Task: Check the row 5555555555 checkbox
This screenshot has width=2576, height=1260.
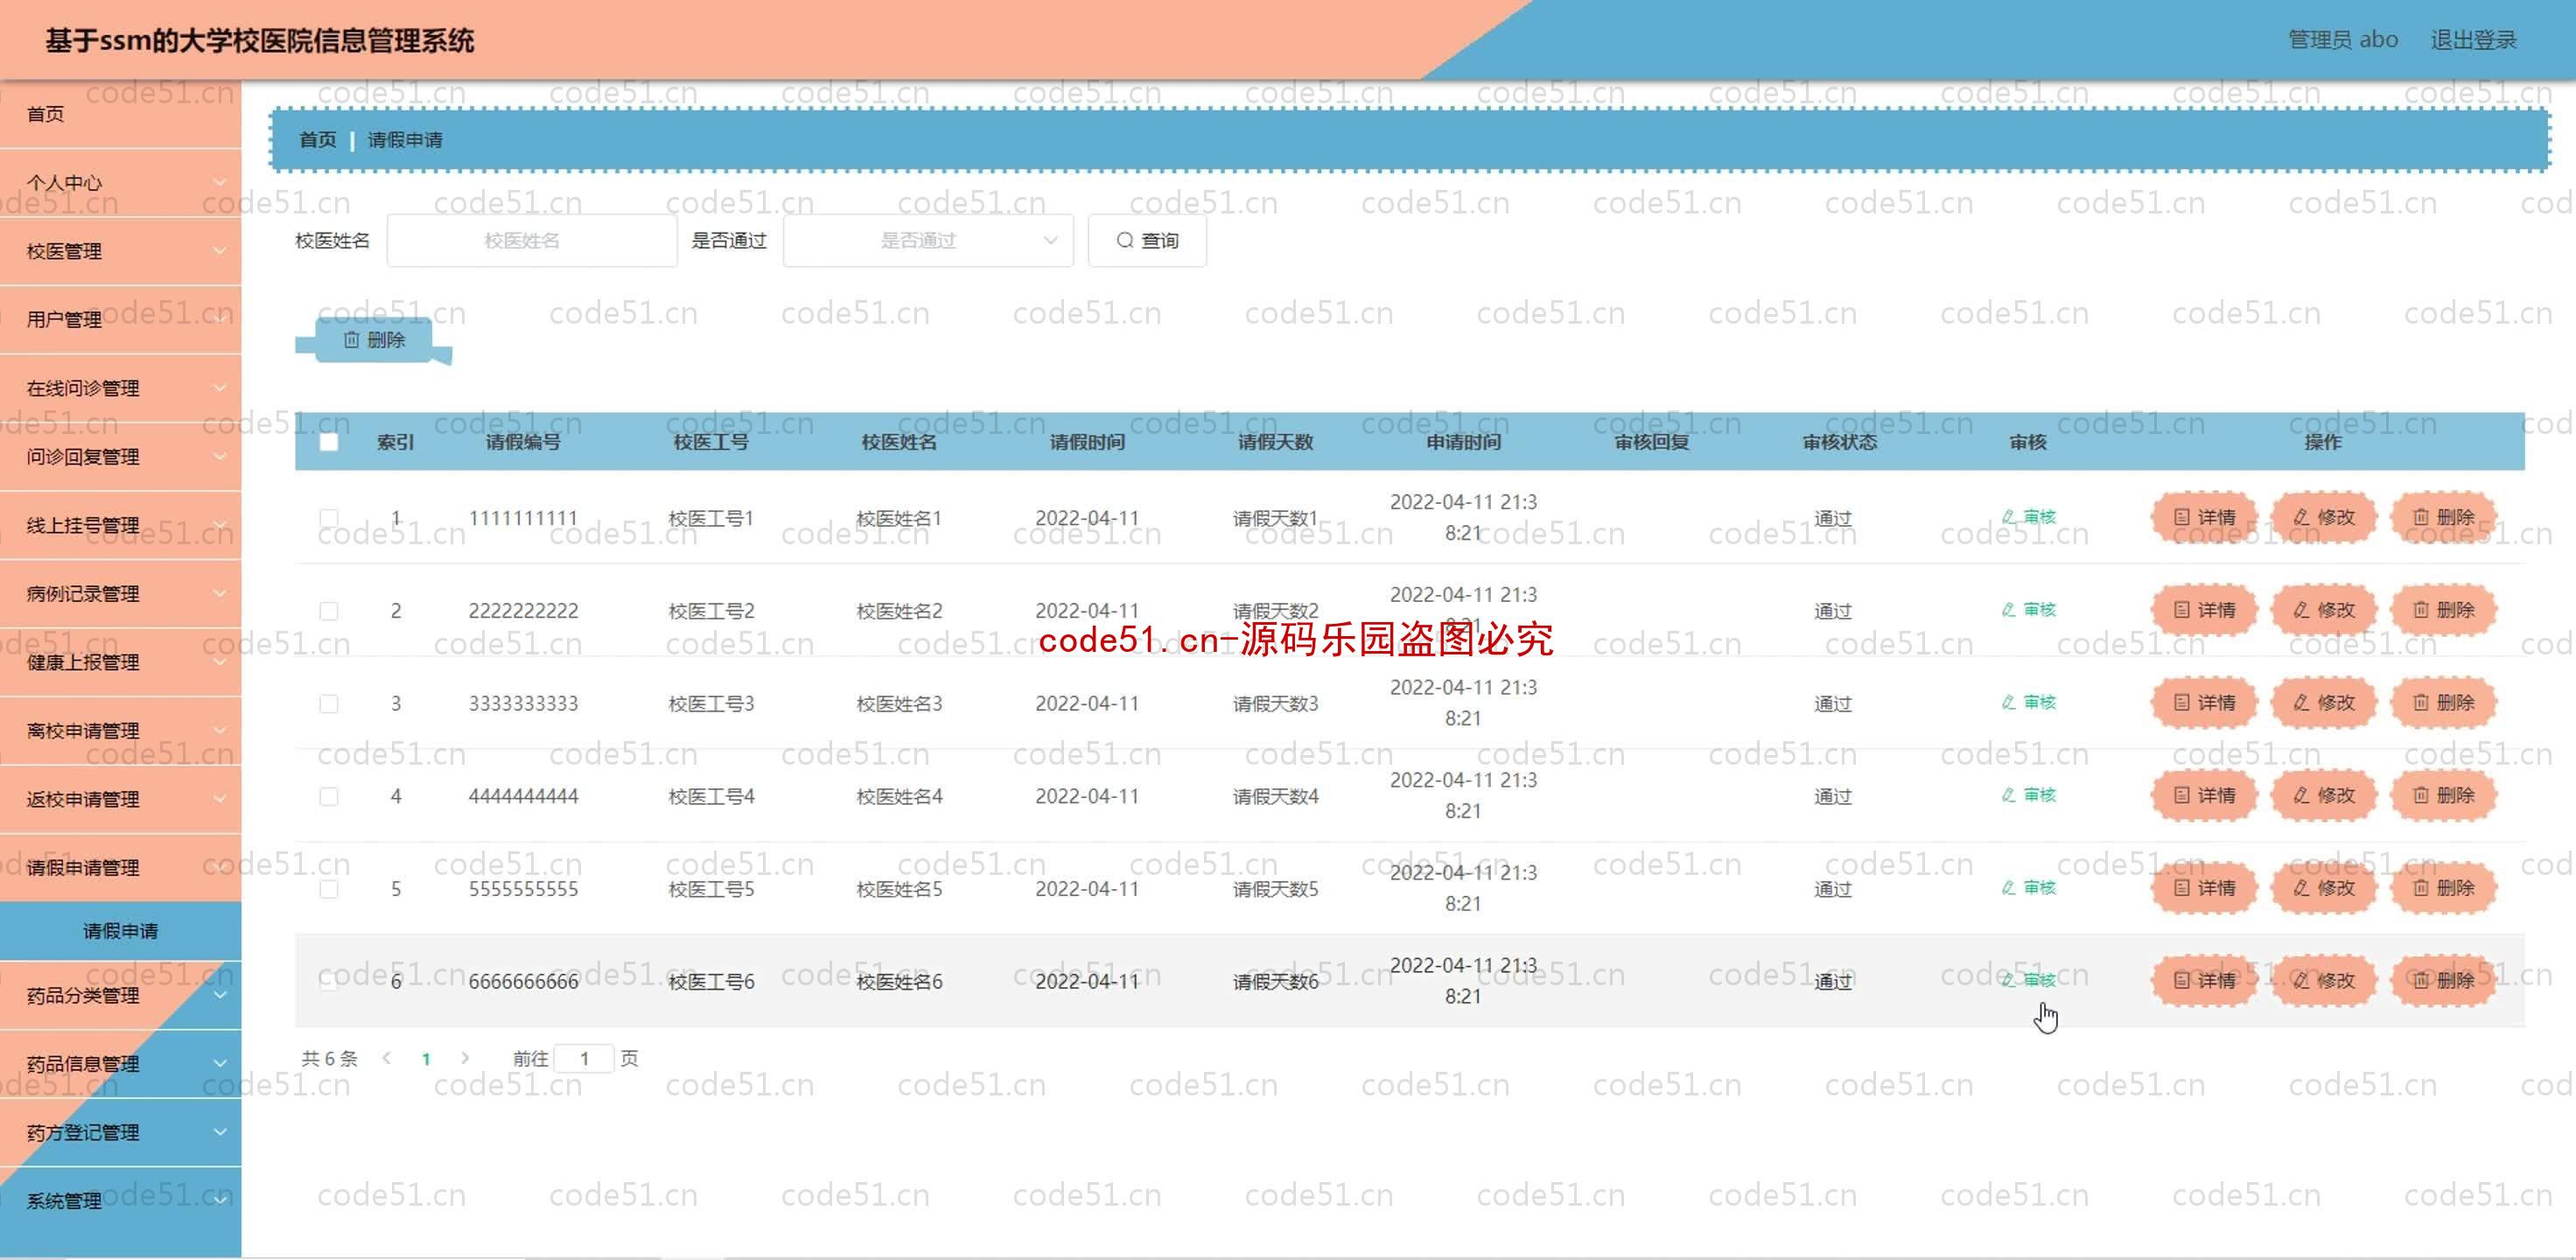Action: (328, 889)
